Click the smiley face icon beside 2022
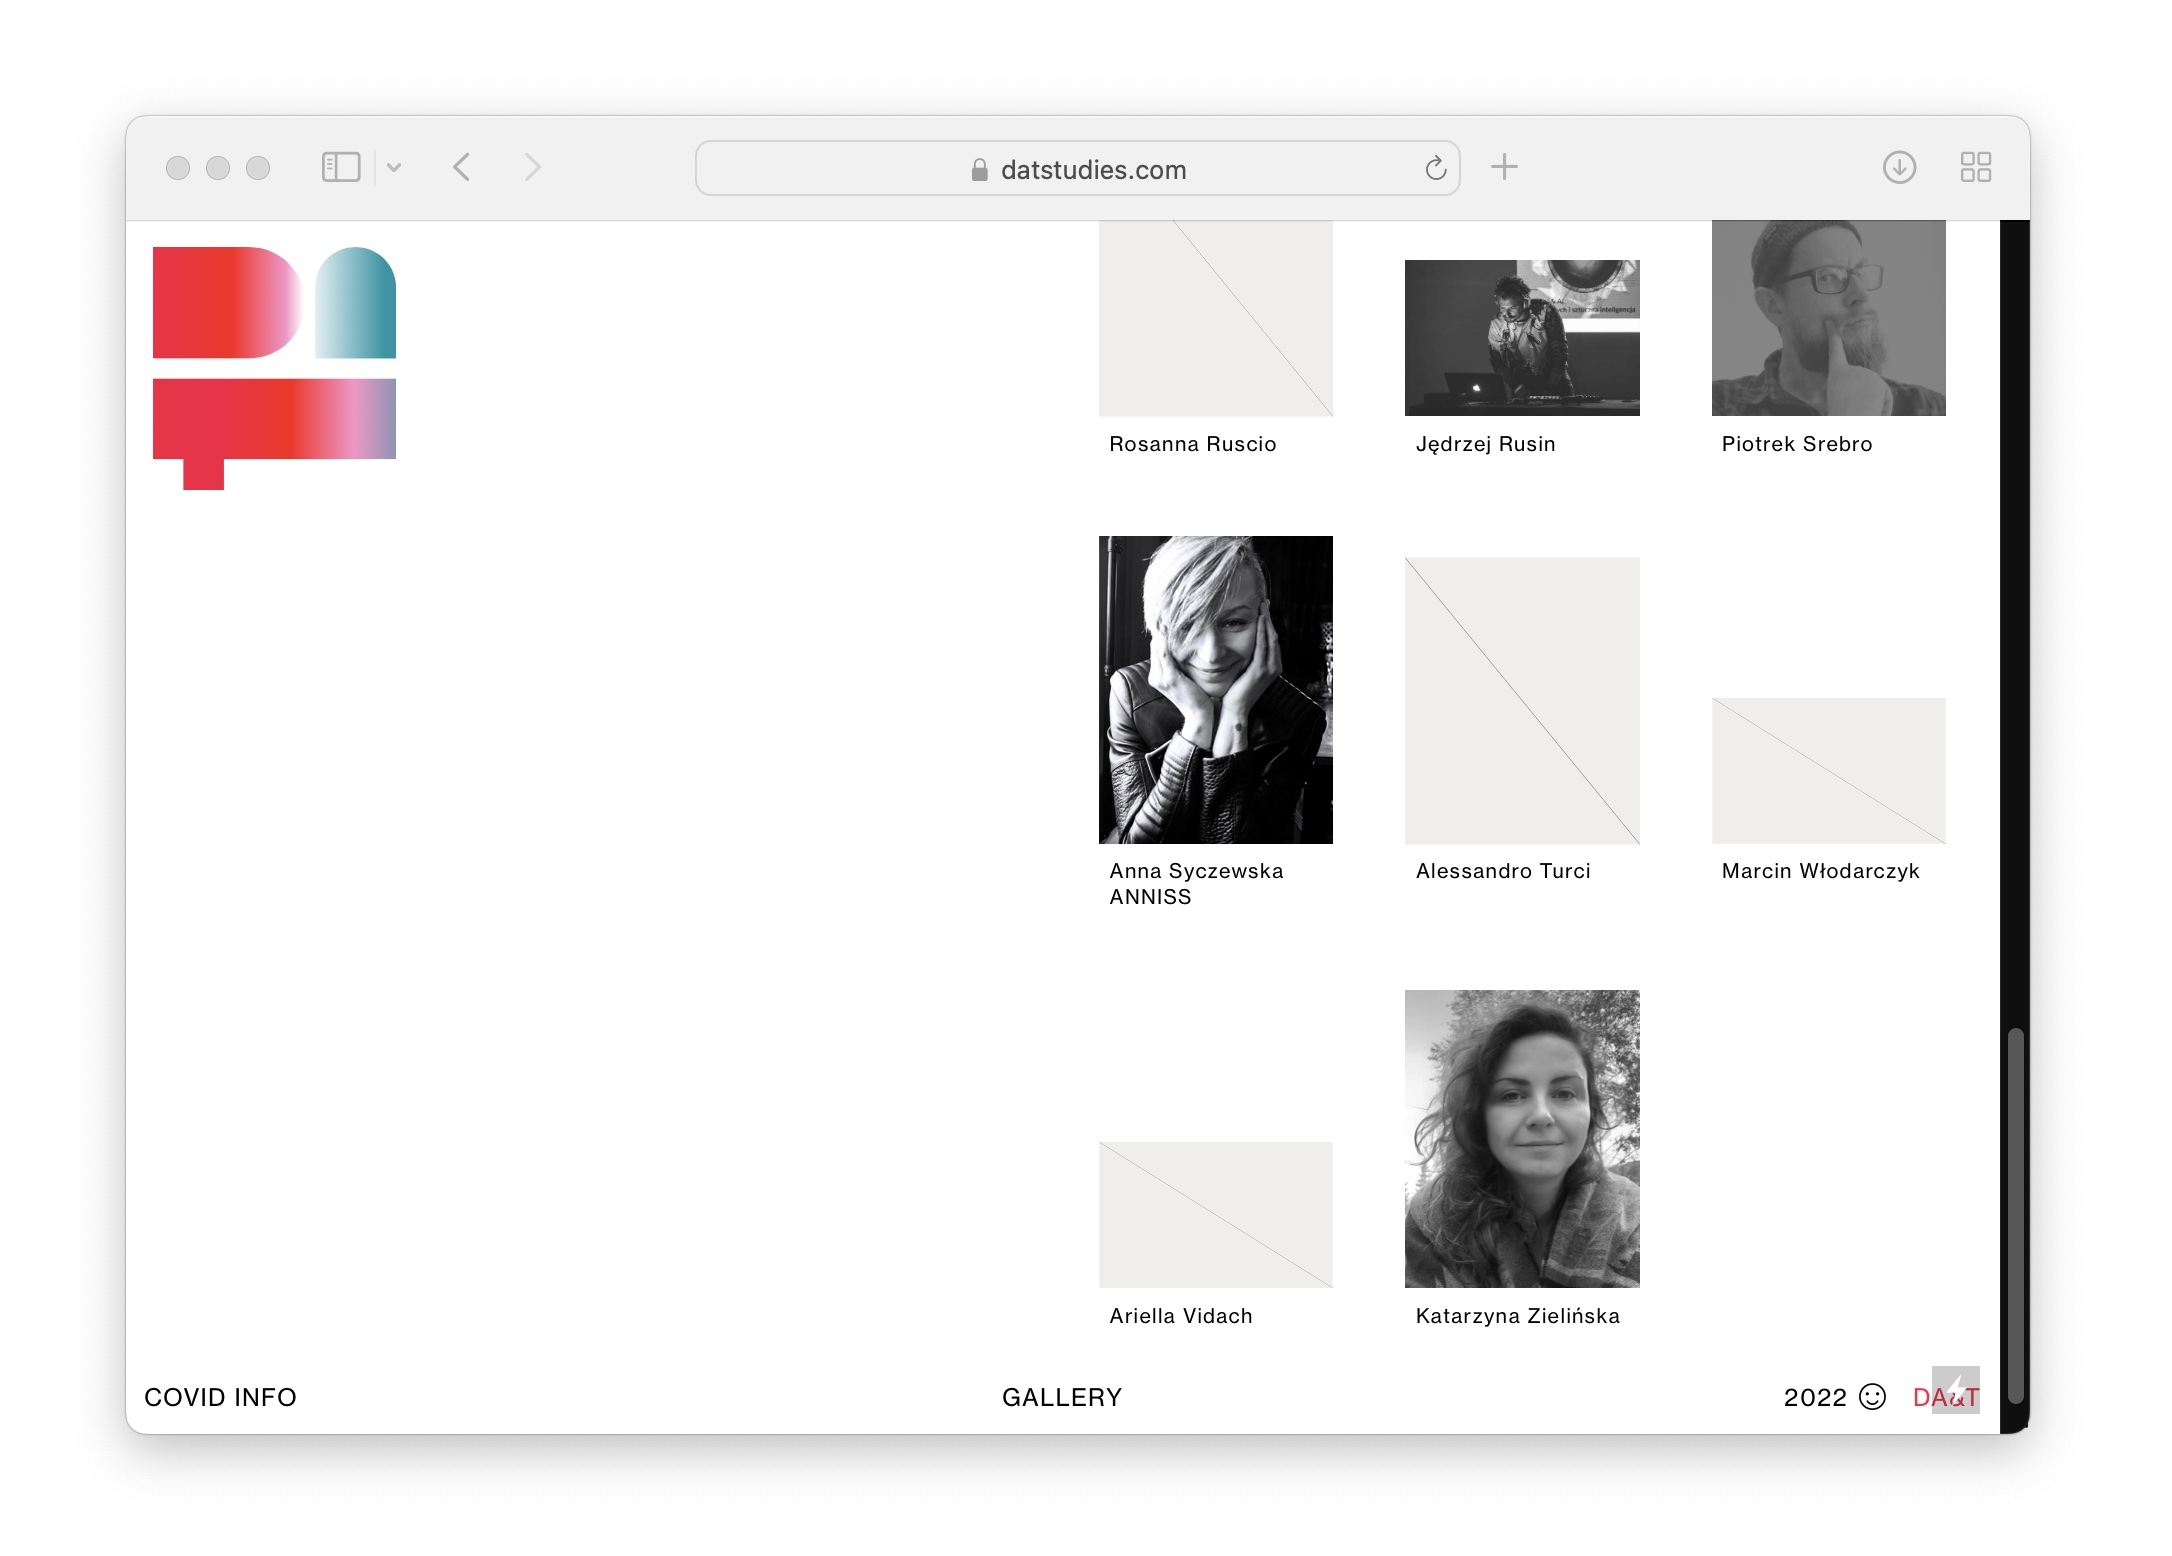 (x=1871, y=1396)
